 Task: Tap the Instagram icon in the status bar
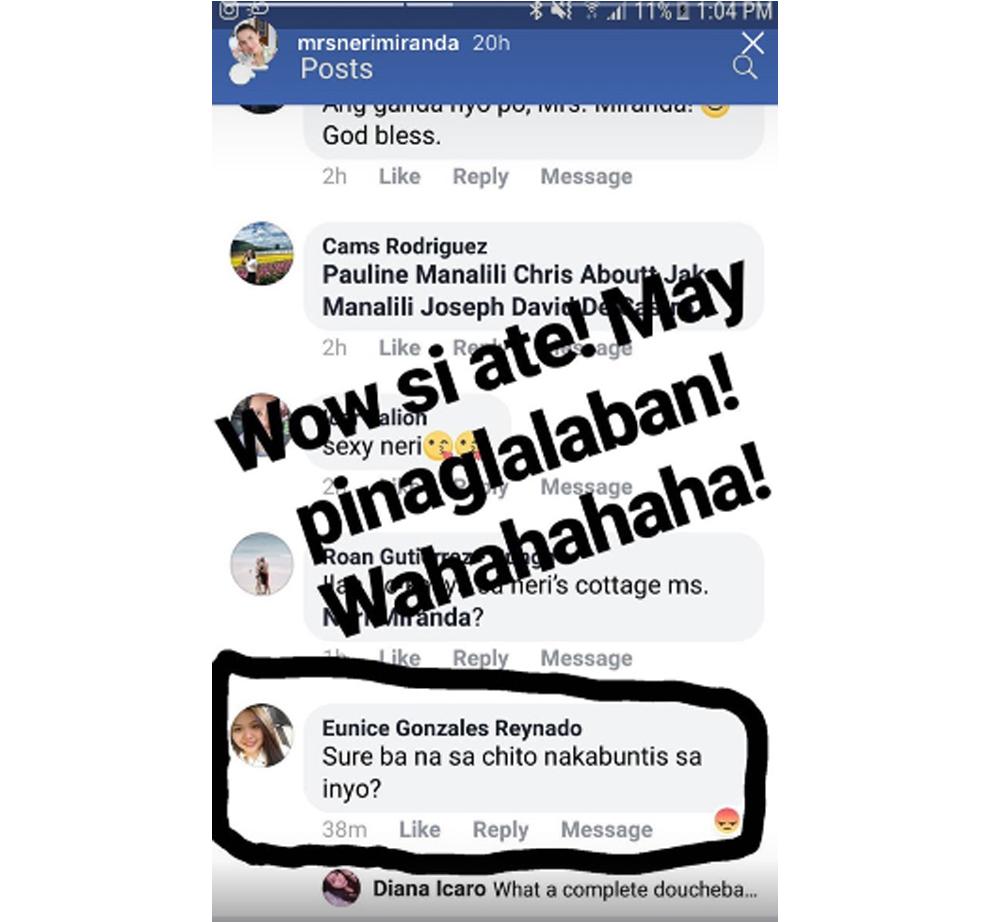coord(229,9)
